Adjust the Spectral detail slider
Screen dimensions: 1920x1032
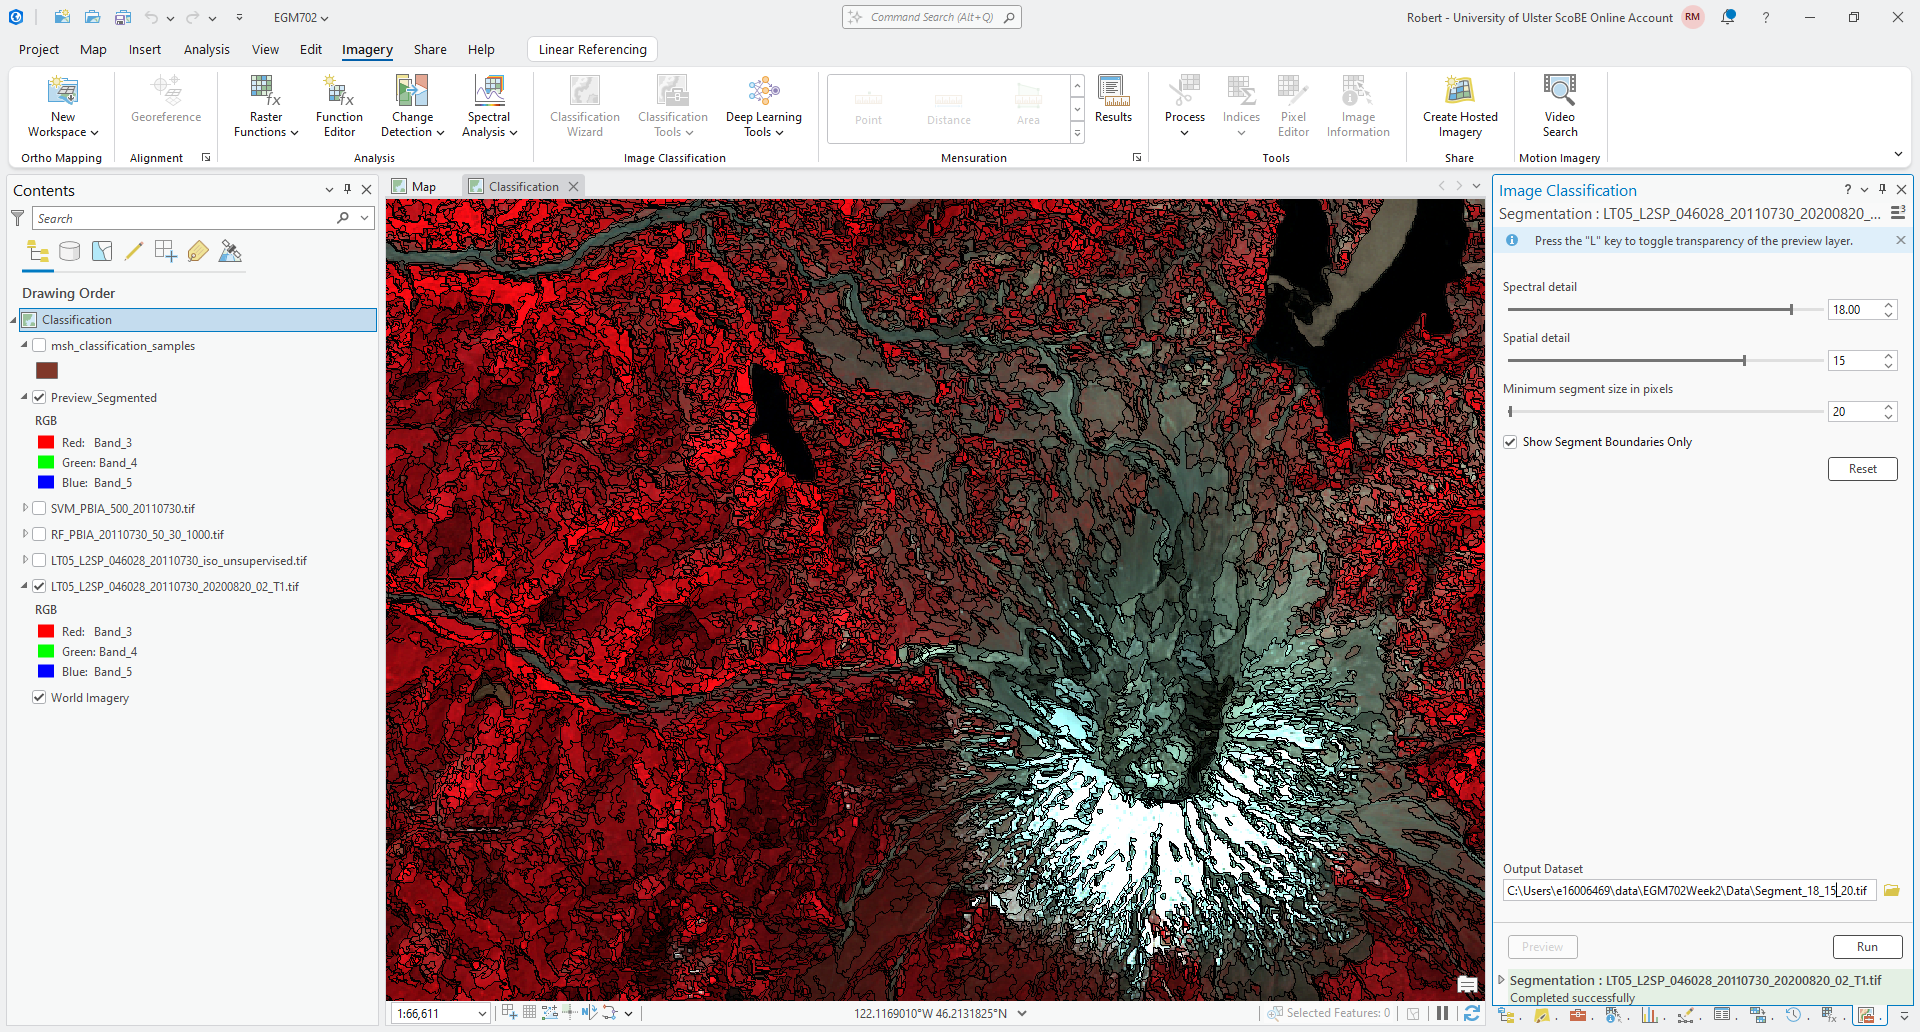tap(1791, 310)
